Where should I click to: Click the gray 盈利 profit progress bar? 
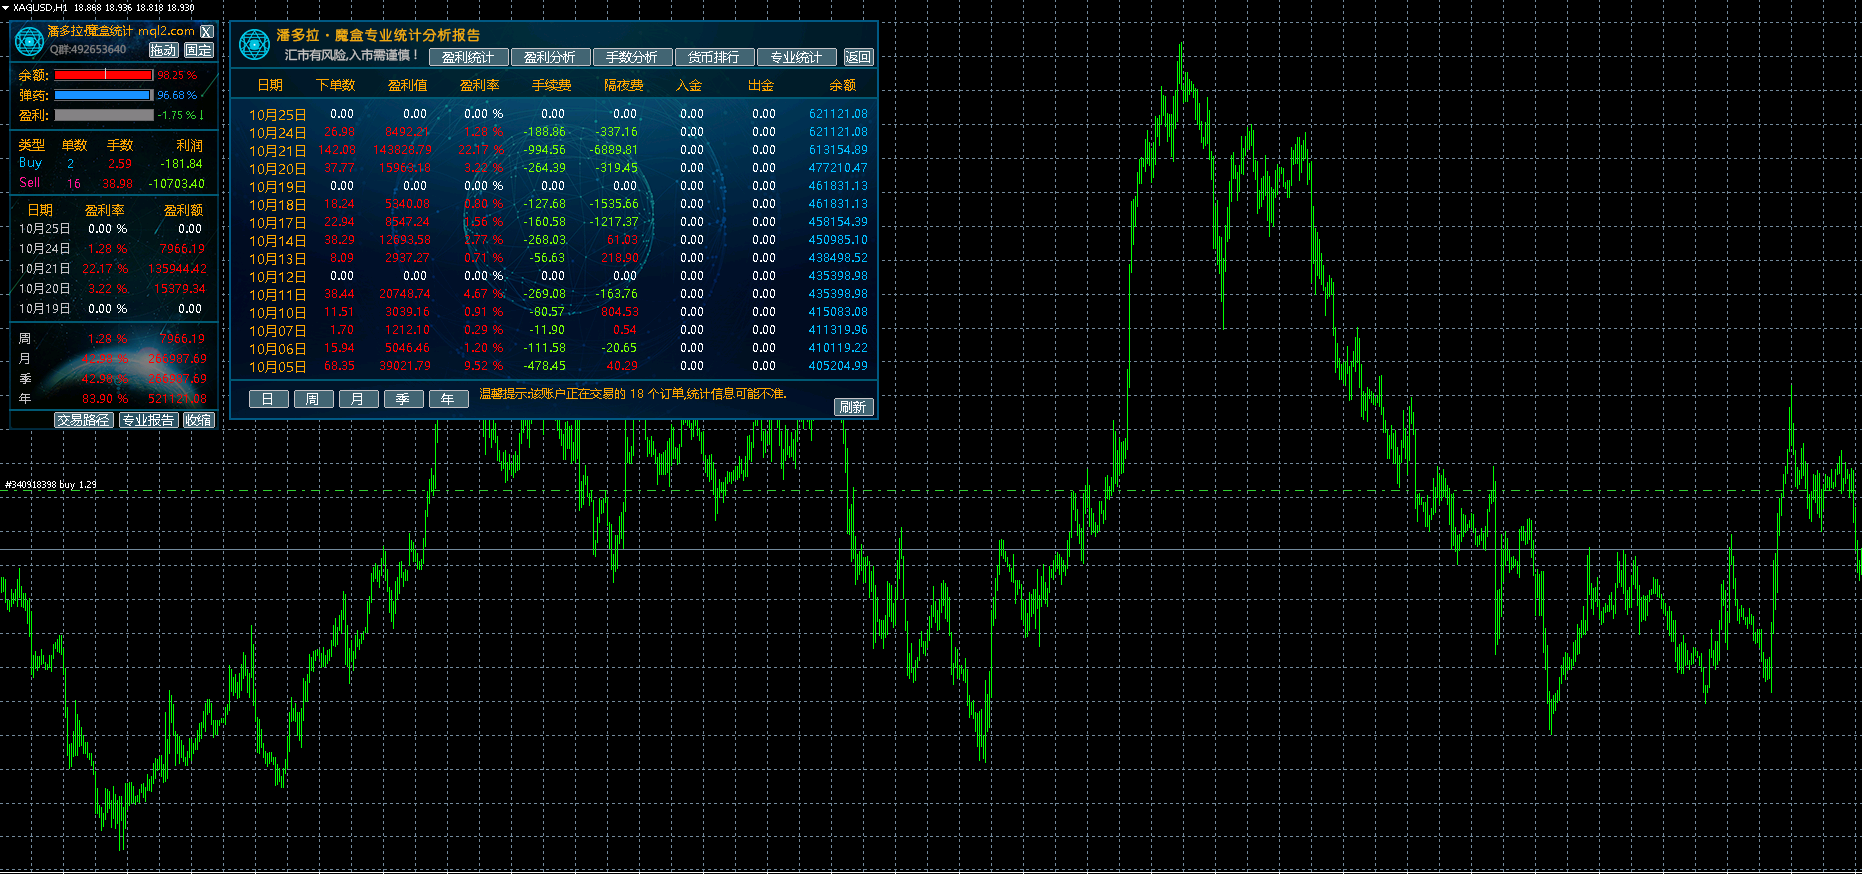coord(104,115)
